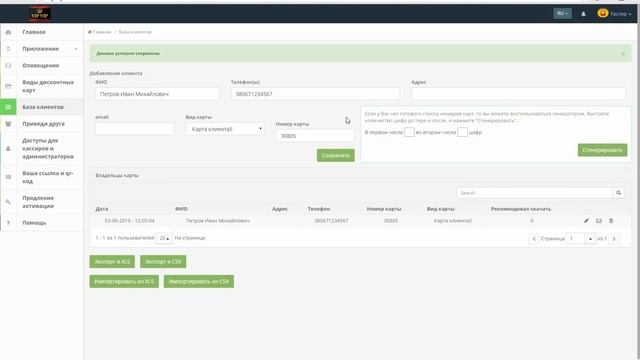The width and height of the screenshot is (640, 360).
Task: Sort table by ФИО column header
Action: pyautogui.click(x=181, y=209)
